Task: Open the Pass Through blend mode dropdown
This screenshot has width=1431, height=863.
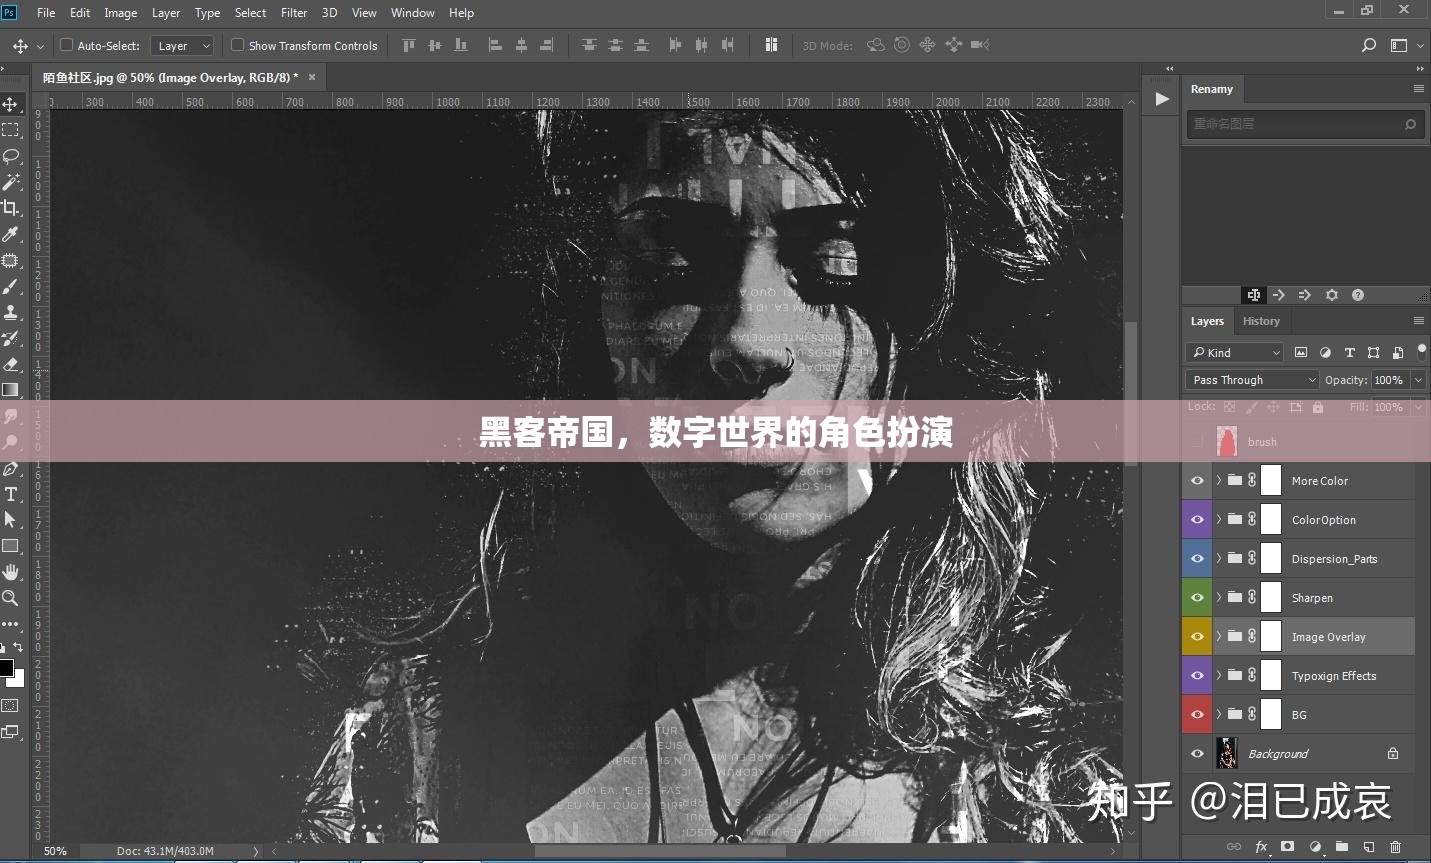Action: tap(1252, 380)
